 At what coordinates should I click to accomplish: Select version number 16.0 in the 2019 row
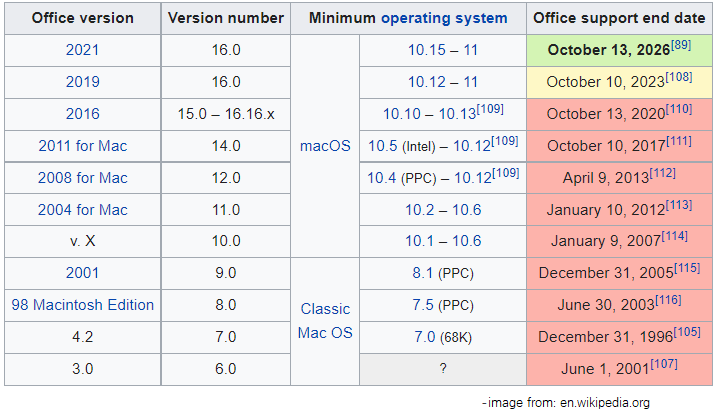click(x=226, y=82)
